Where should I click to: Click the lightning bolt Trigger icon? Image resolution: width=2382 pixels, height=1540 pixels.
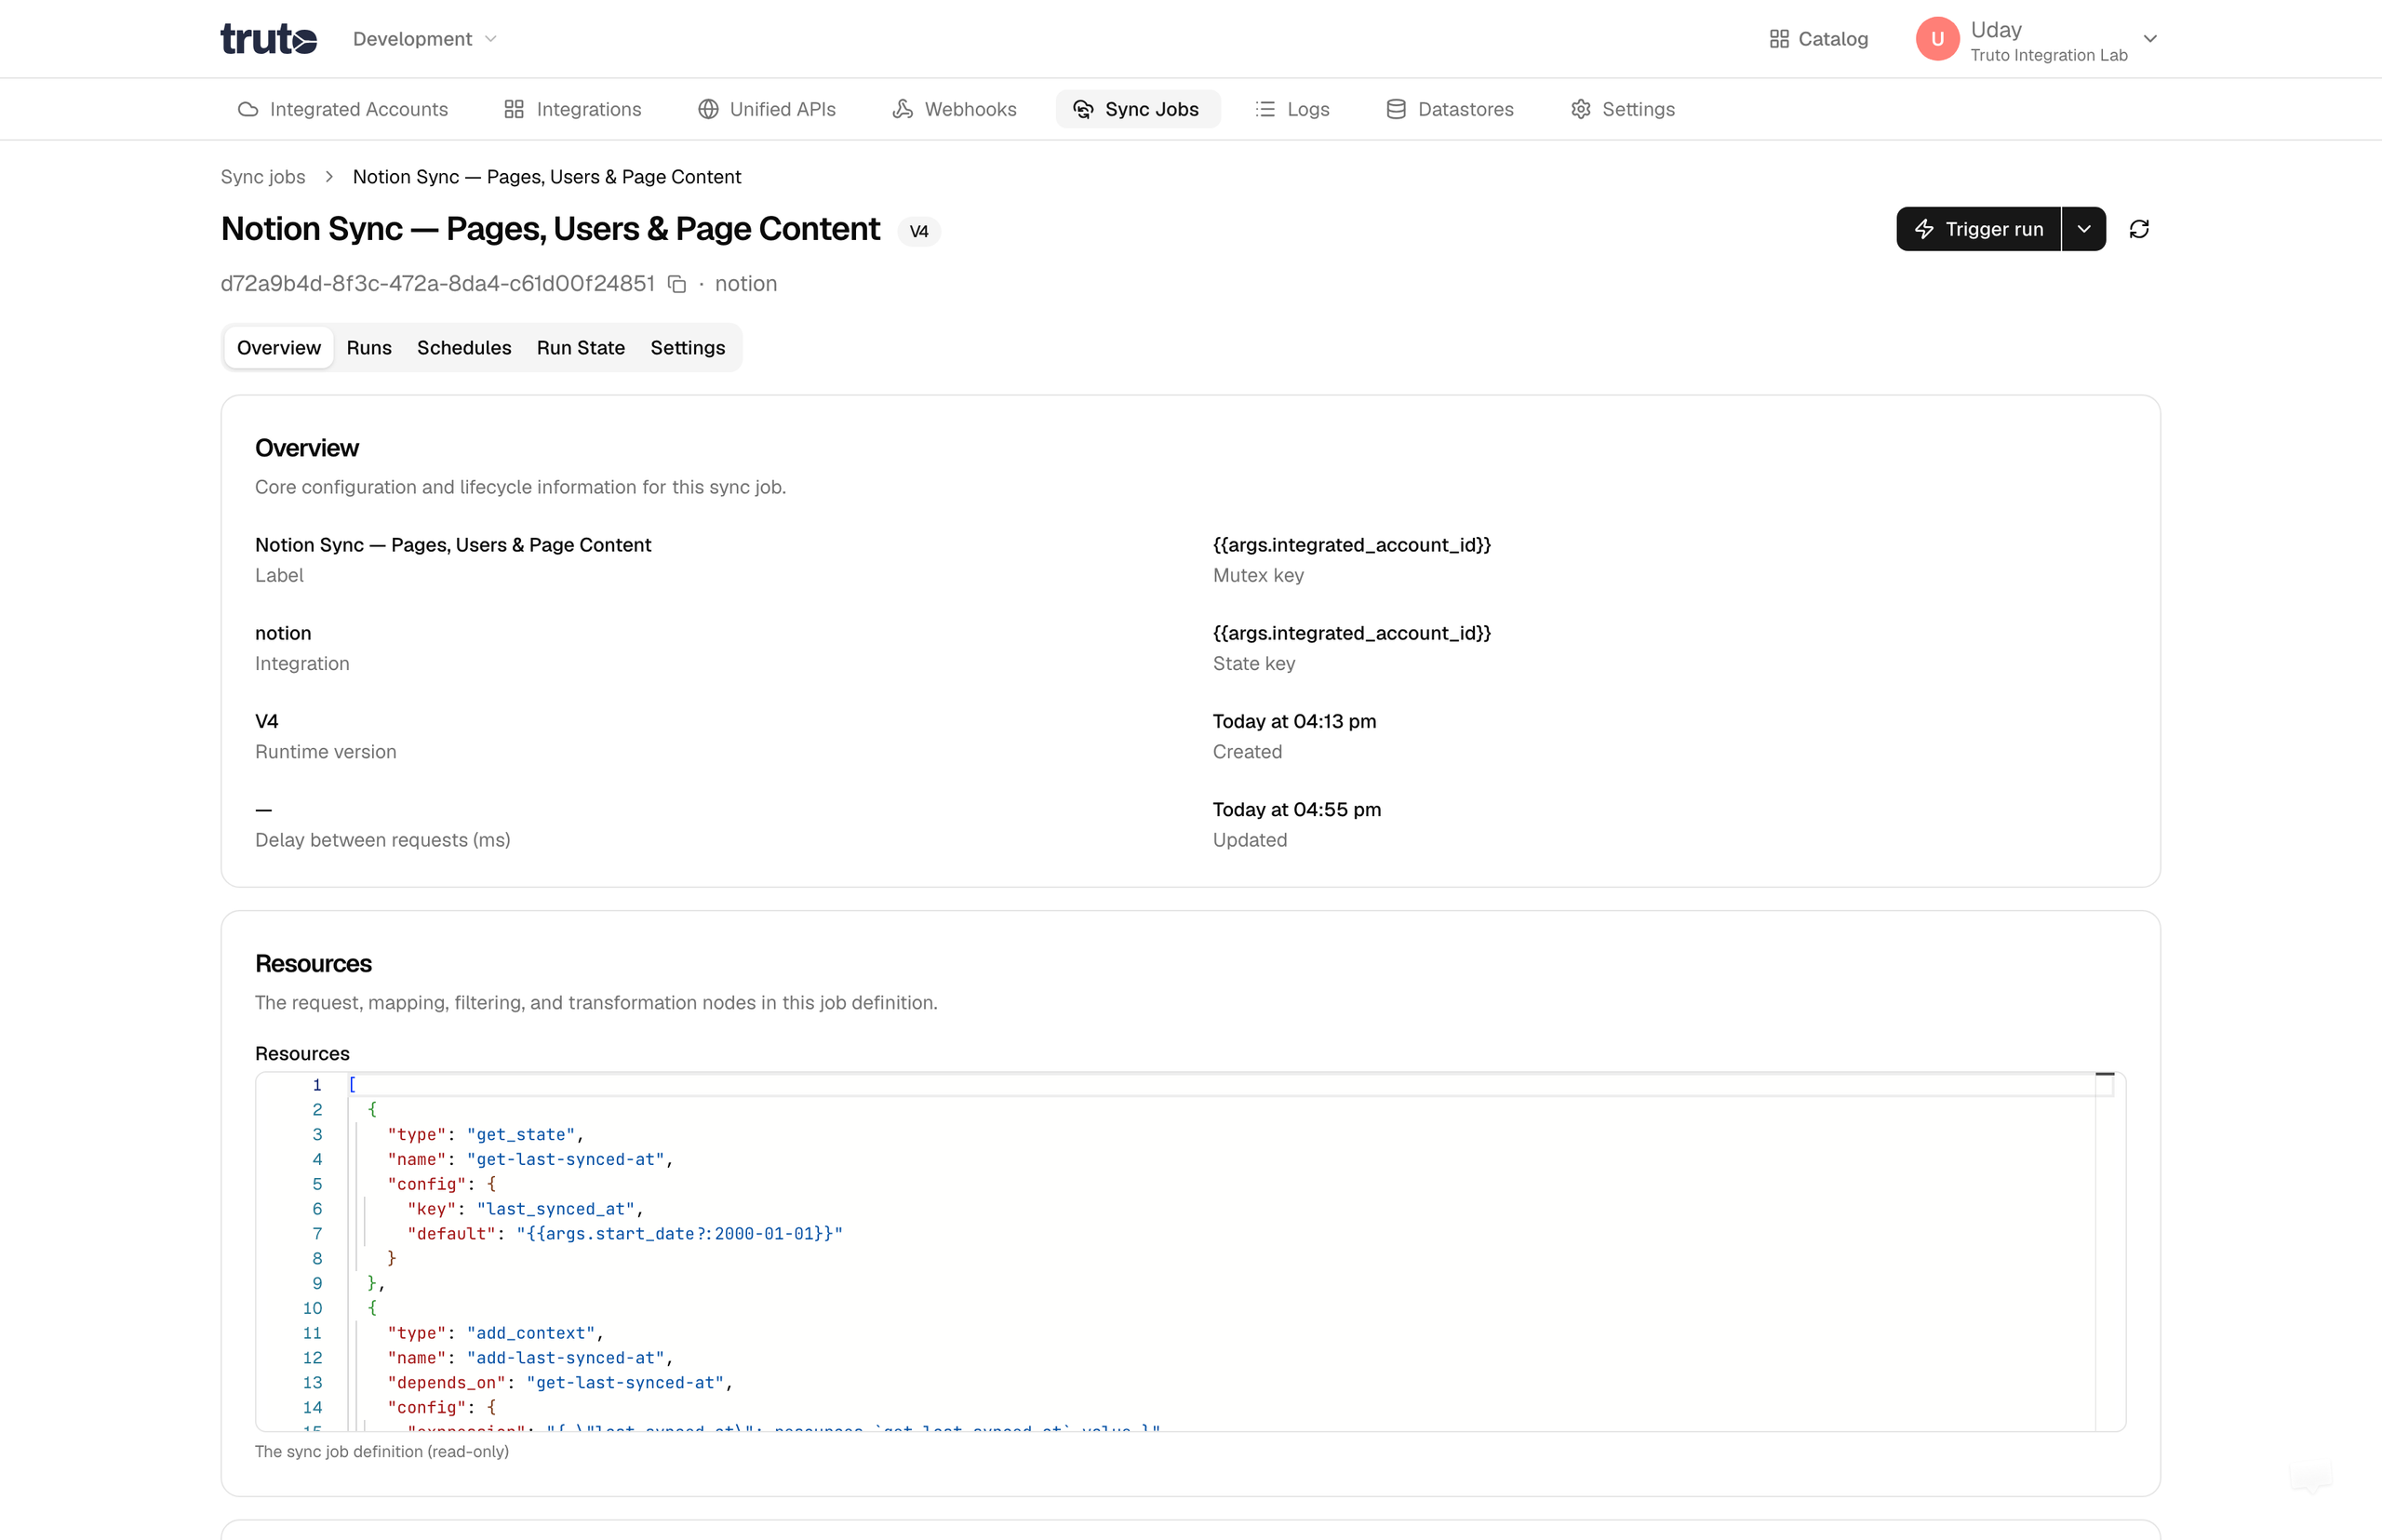1923,229
